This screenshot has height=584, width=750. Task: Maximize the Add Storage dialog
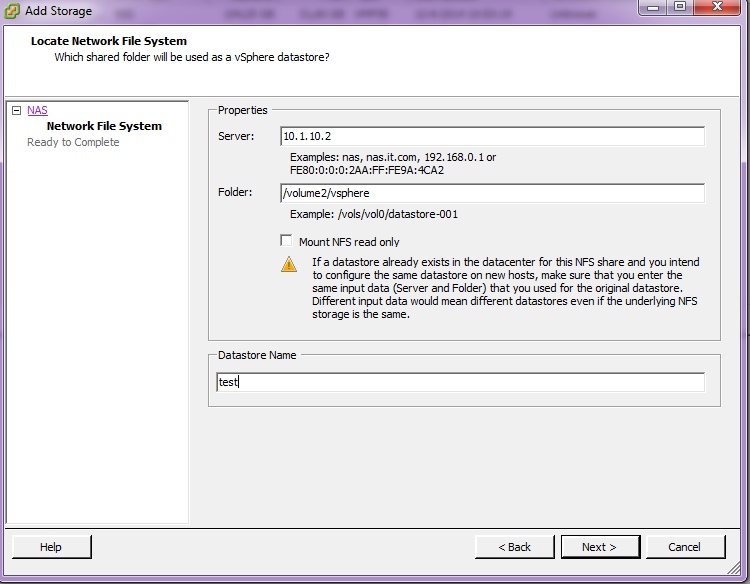click(680, 8)
